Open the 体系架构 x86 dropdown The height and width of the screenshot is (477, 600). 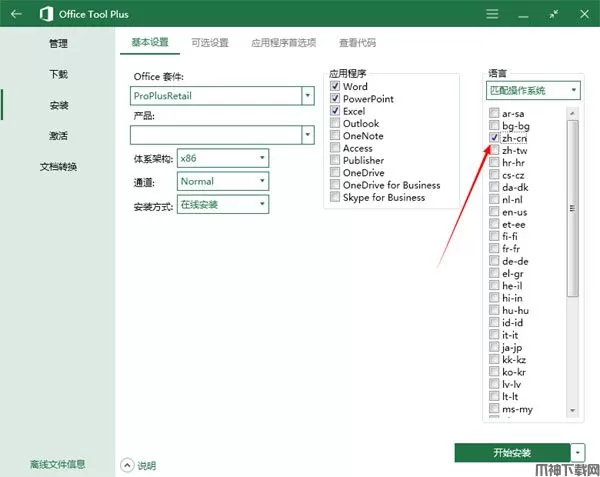(262, 158)
